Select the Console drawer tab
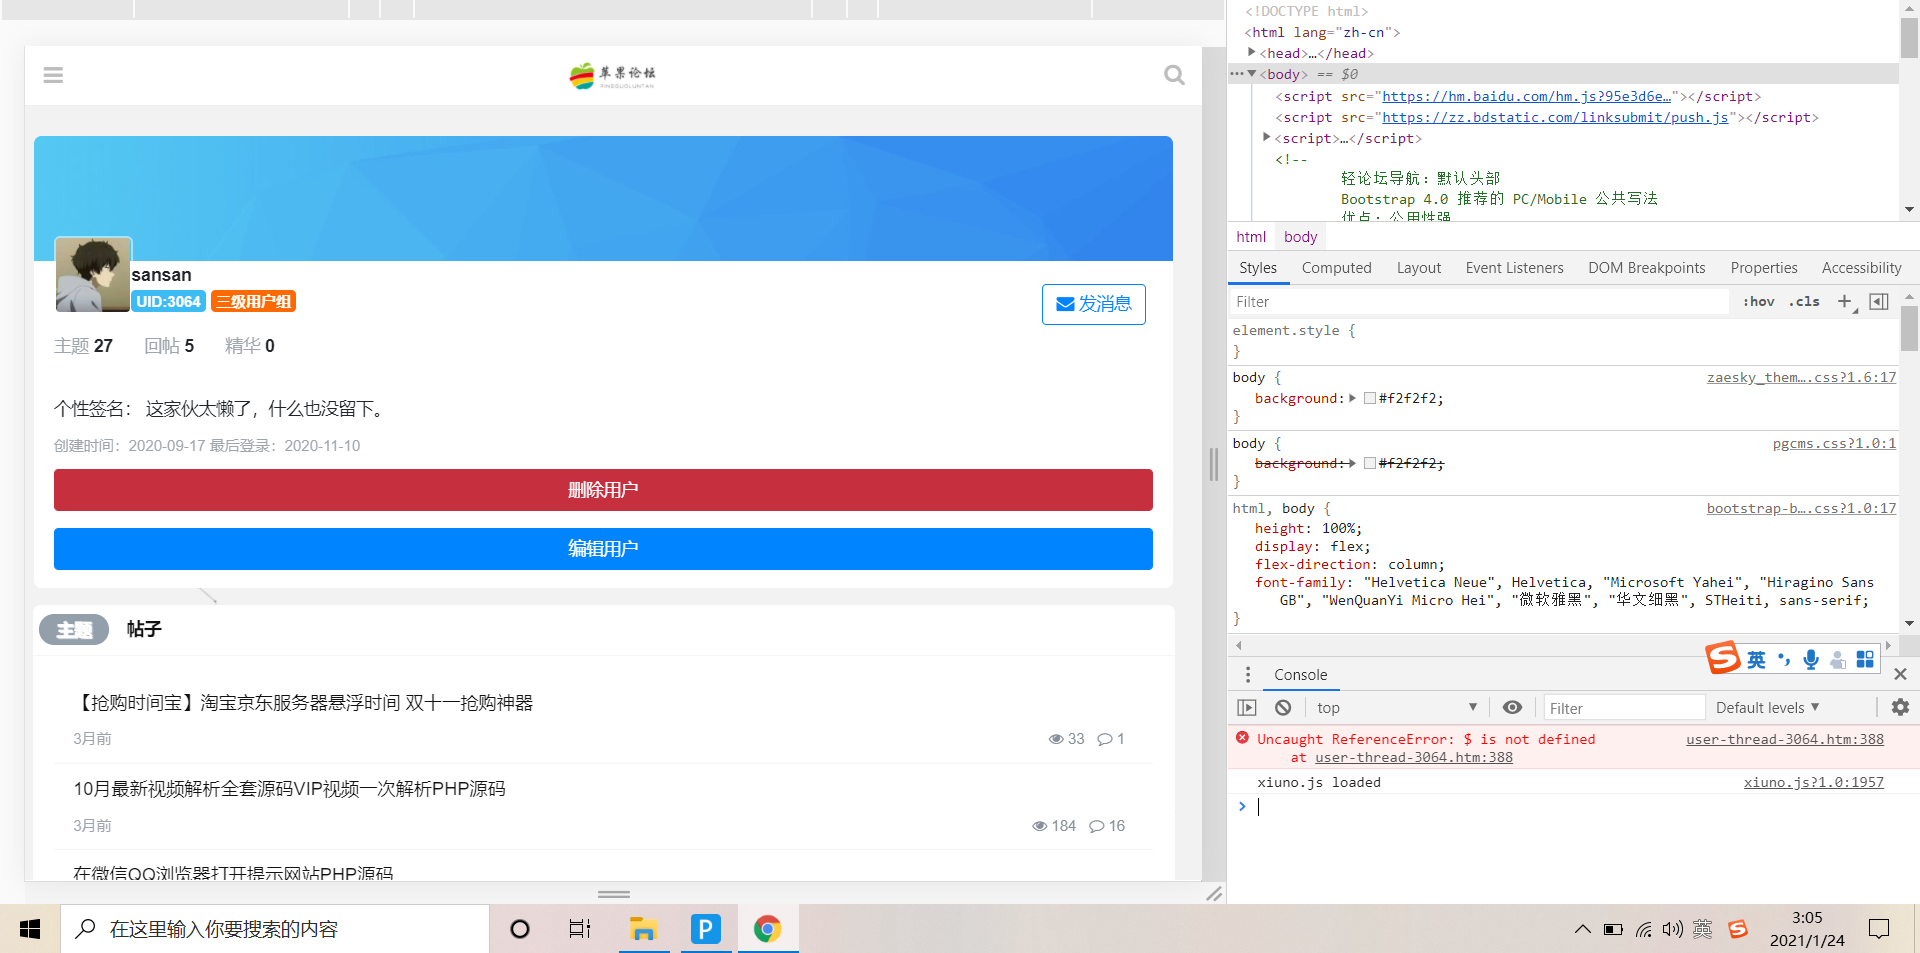 click(1300, 675)
